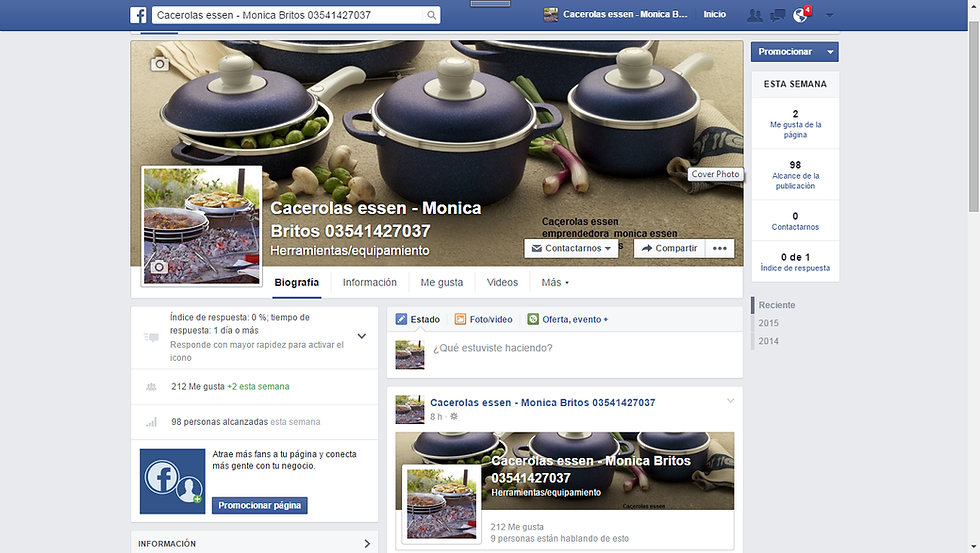Click small page avatar in top bar
Image resolution: width=980 pixels, height=553 pixels.
point(551,14)
